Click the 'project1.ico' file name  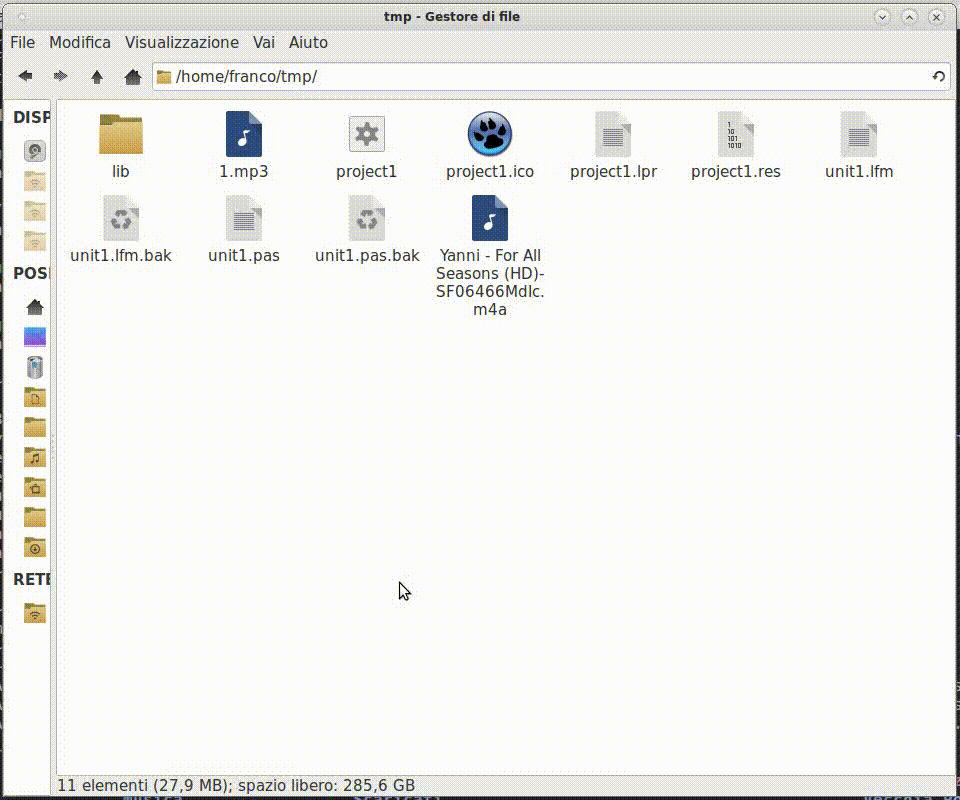[490, 171]
